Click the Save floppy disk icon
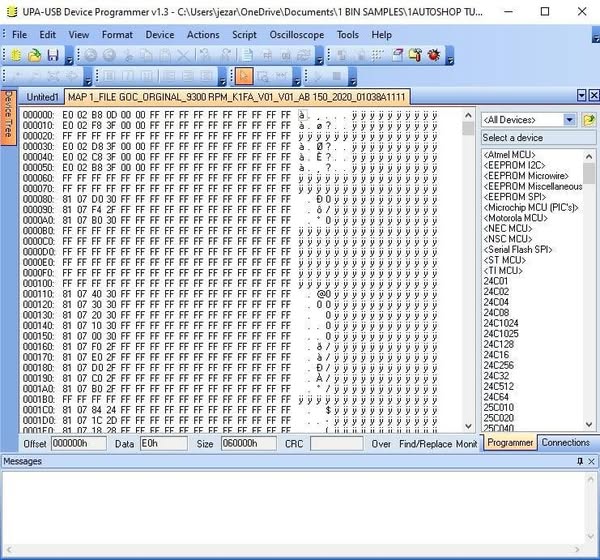 53,55
